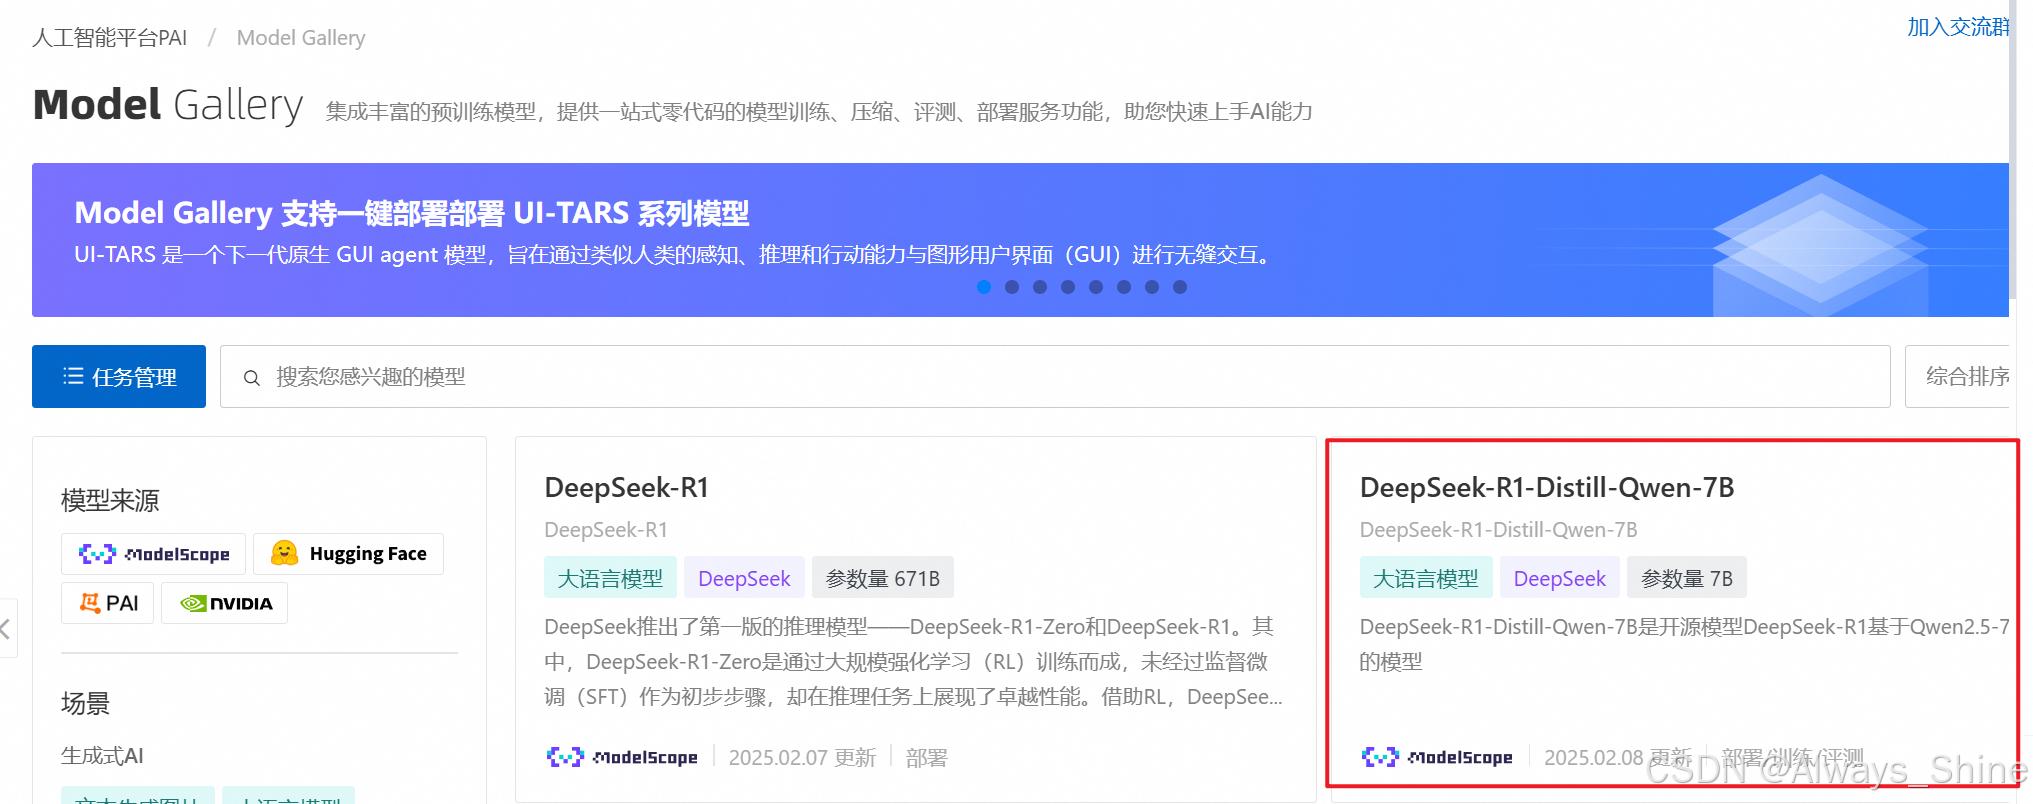Click 参数量 7B tag
Viewport: 2033px width, 804px height.
tap(1687, 578)
